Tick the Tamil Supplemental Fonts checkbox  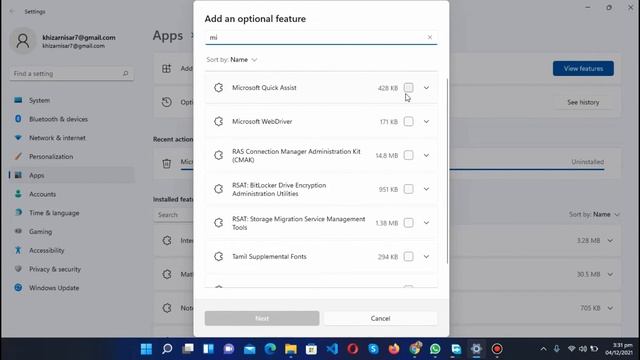pos(408,257)
